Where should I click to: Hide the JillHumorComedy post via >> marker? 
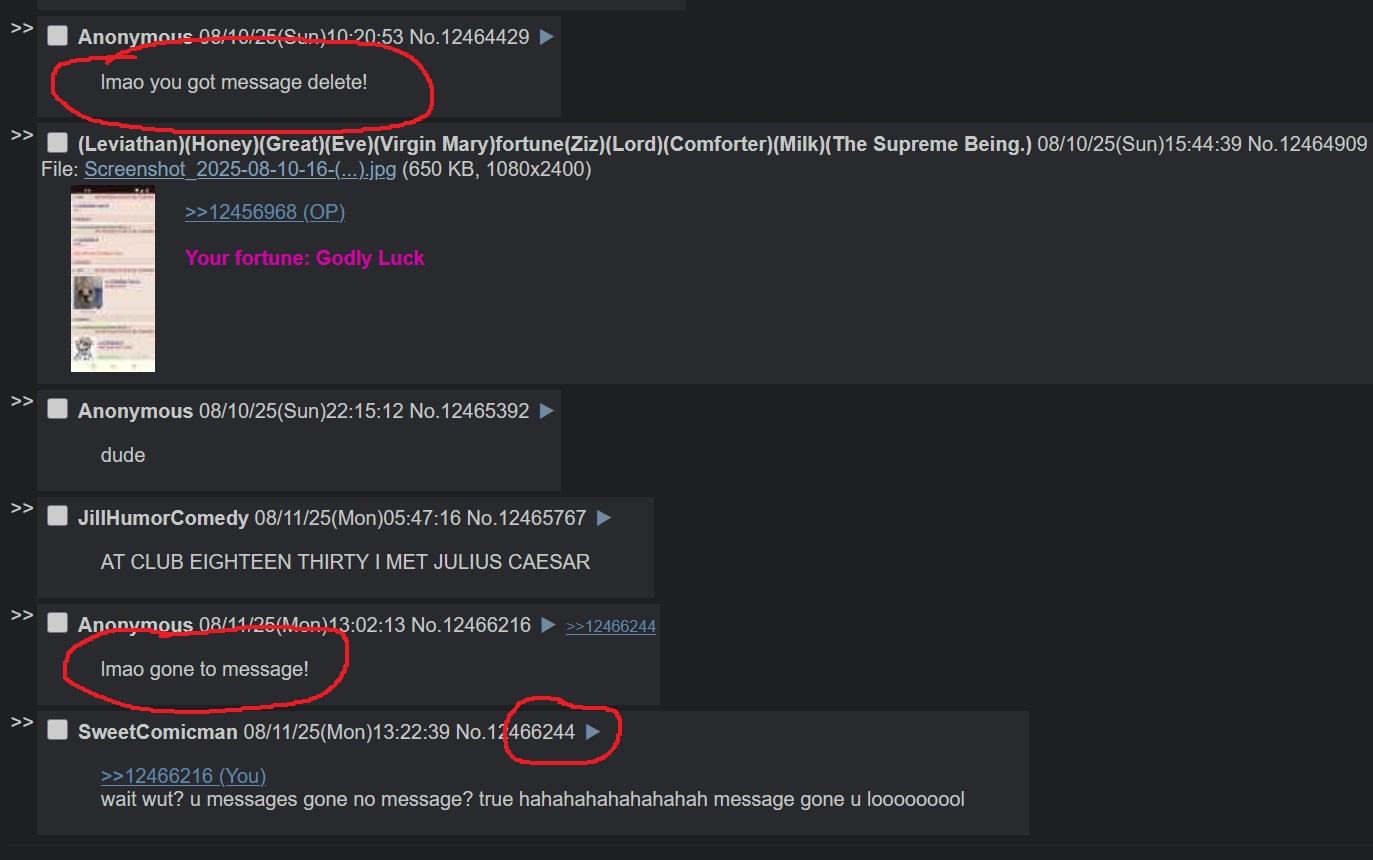(22, 509)
